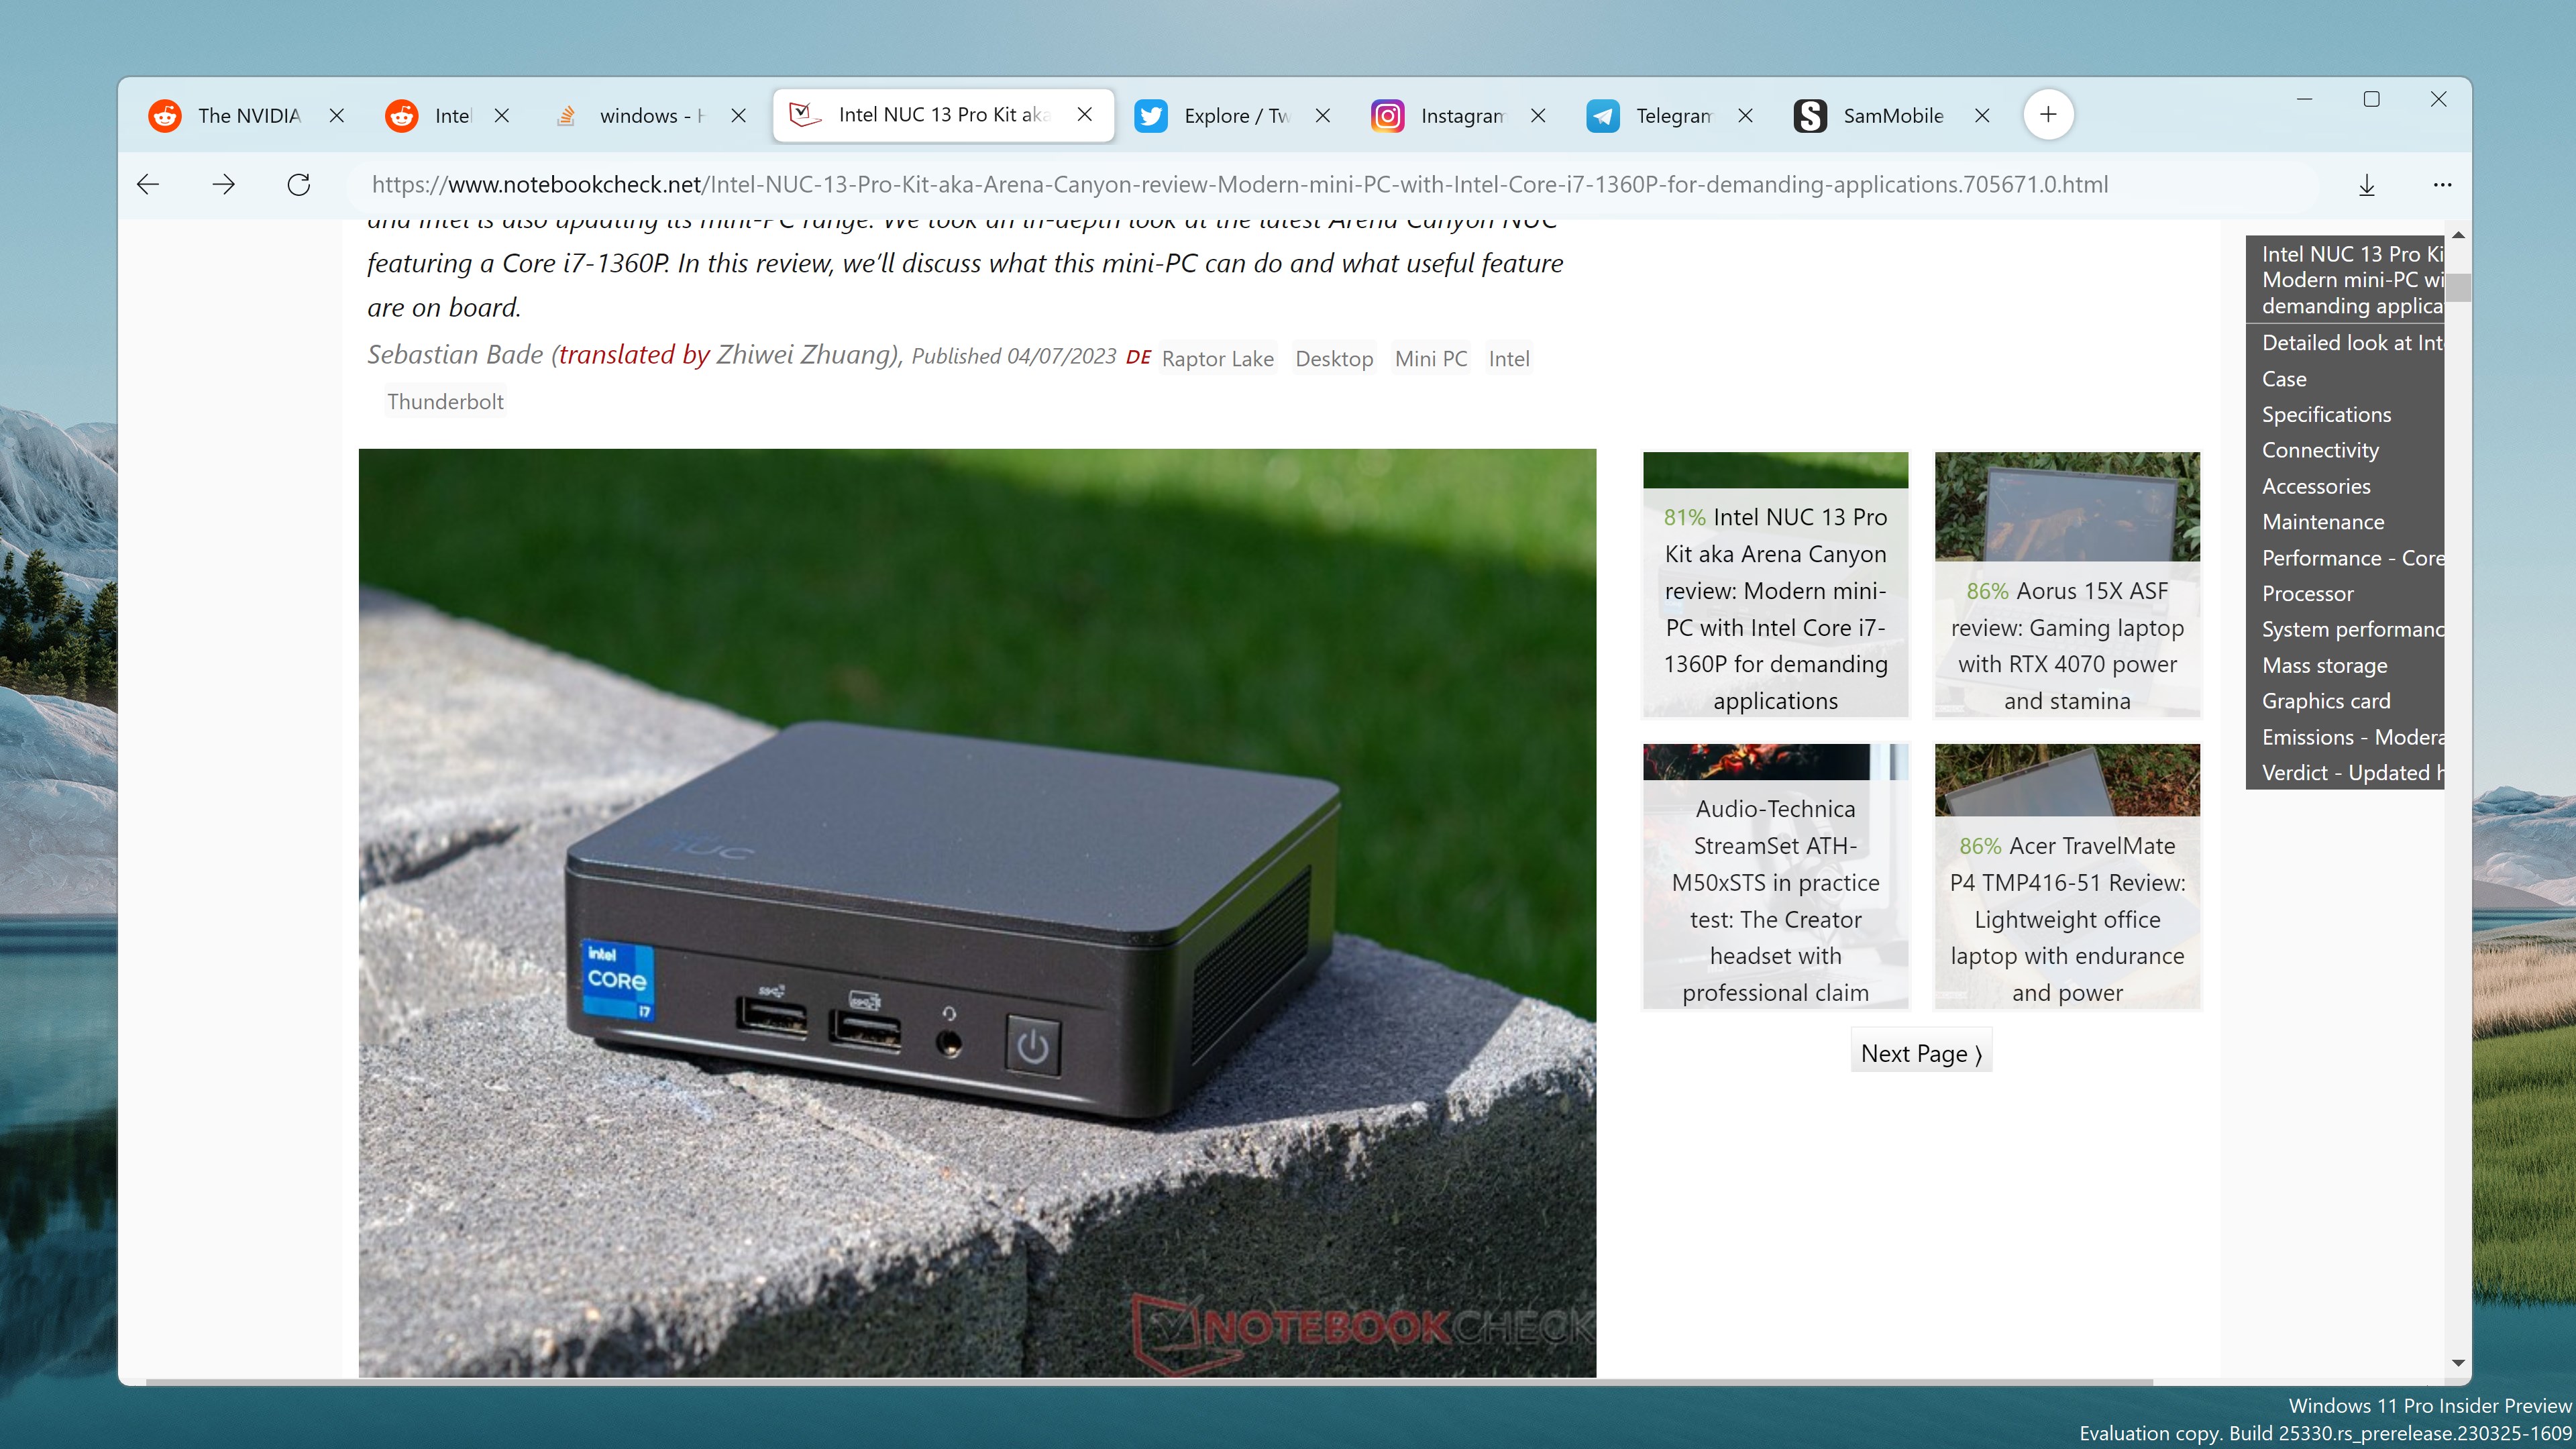The image size is (2576, 1449).
Task: Add a new tab with plus button
Action: pyautogui.click(x=2048, y=115)
